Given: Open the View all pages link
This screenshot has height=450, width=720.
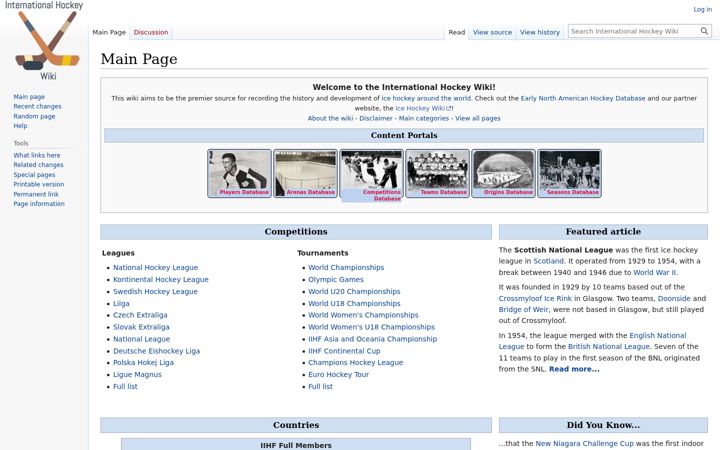Looking at the screenshot, I should (x=478, y=118).
